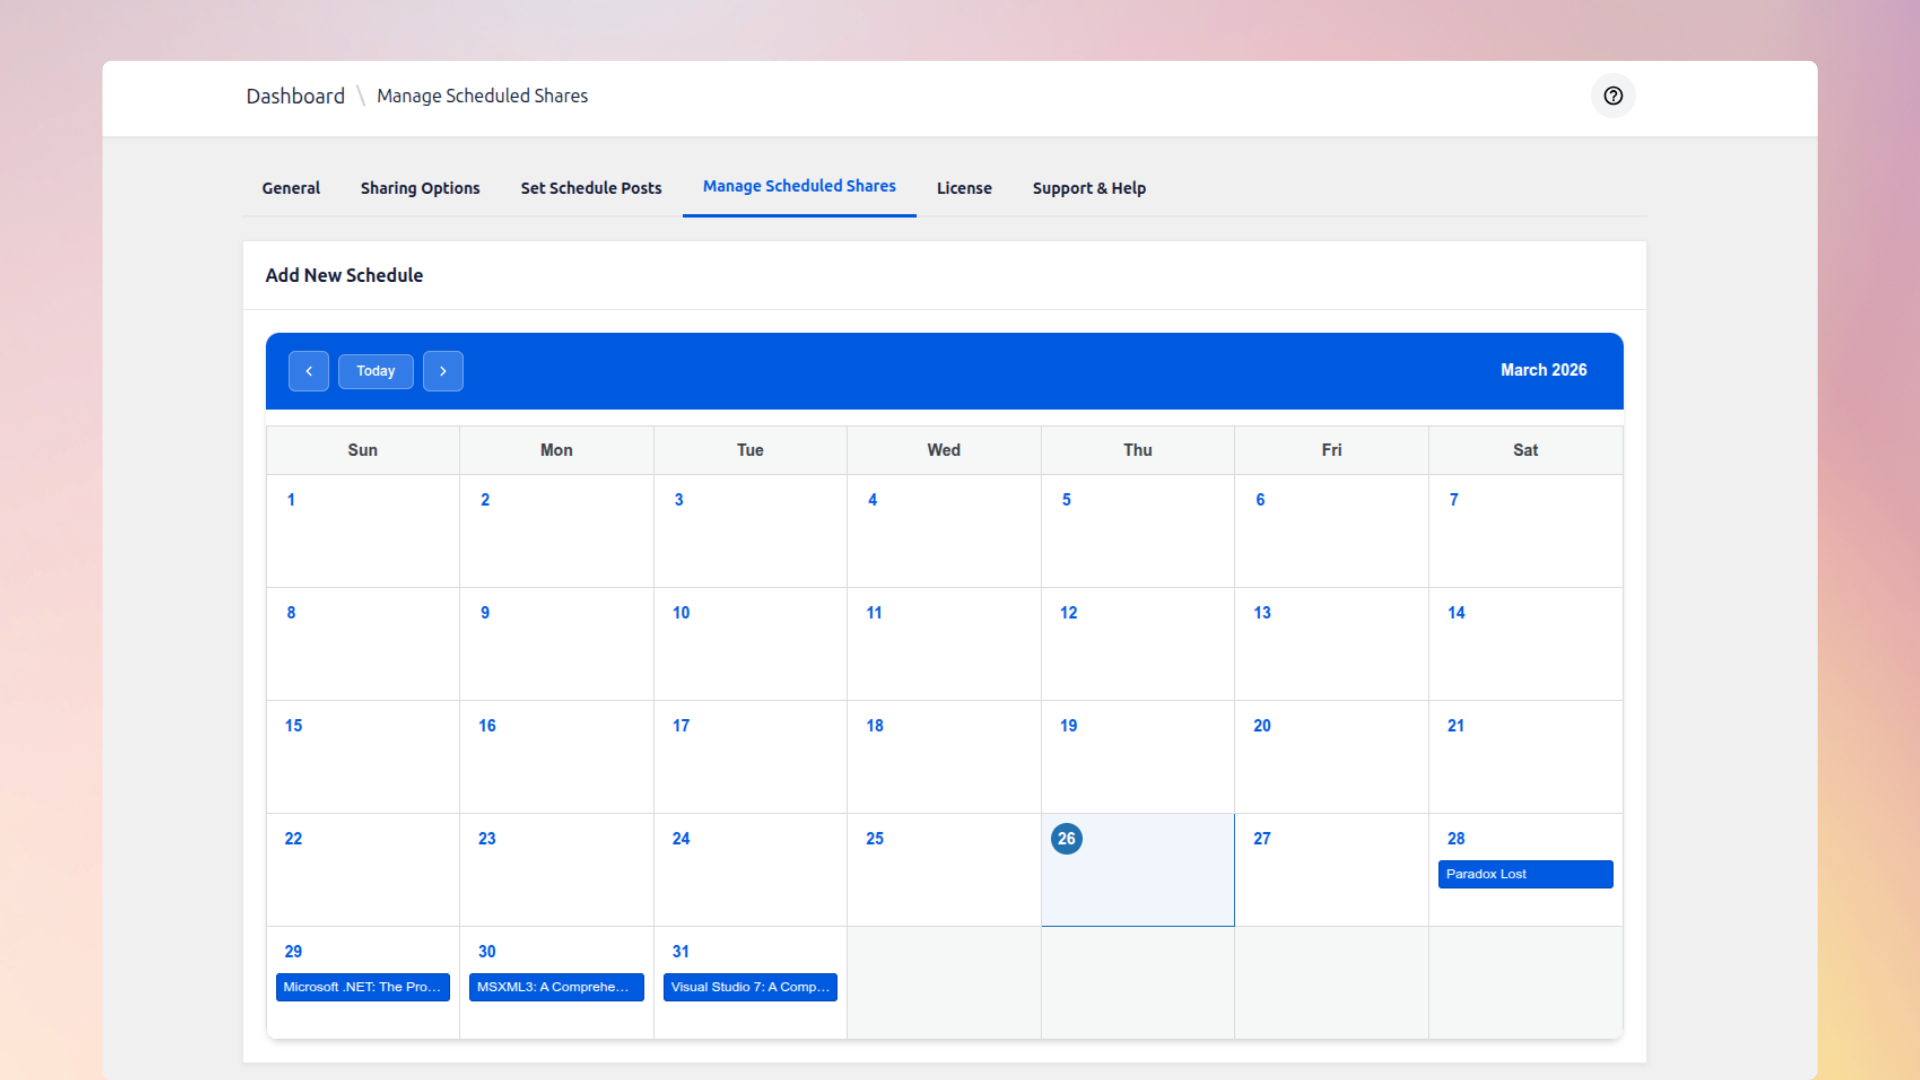
Task: Select March 1 date number
Action: pyautogui.click(x=291, y=500)
